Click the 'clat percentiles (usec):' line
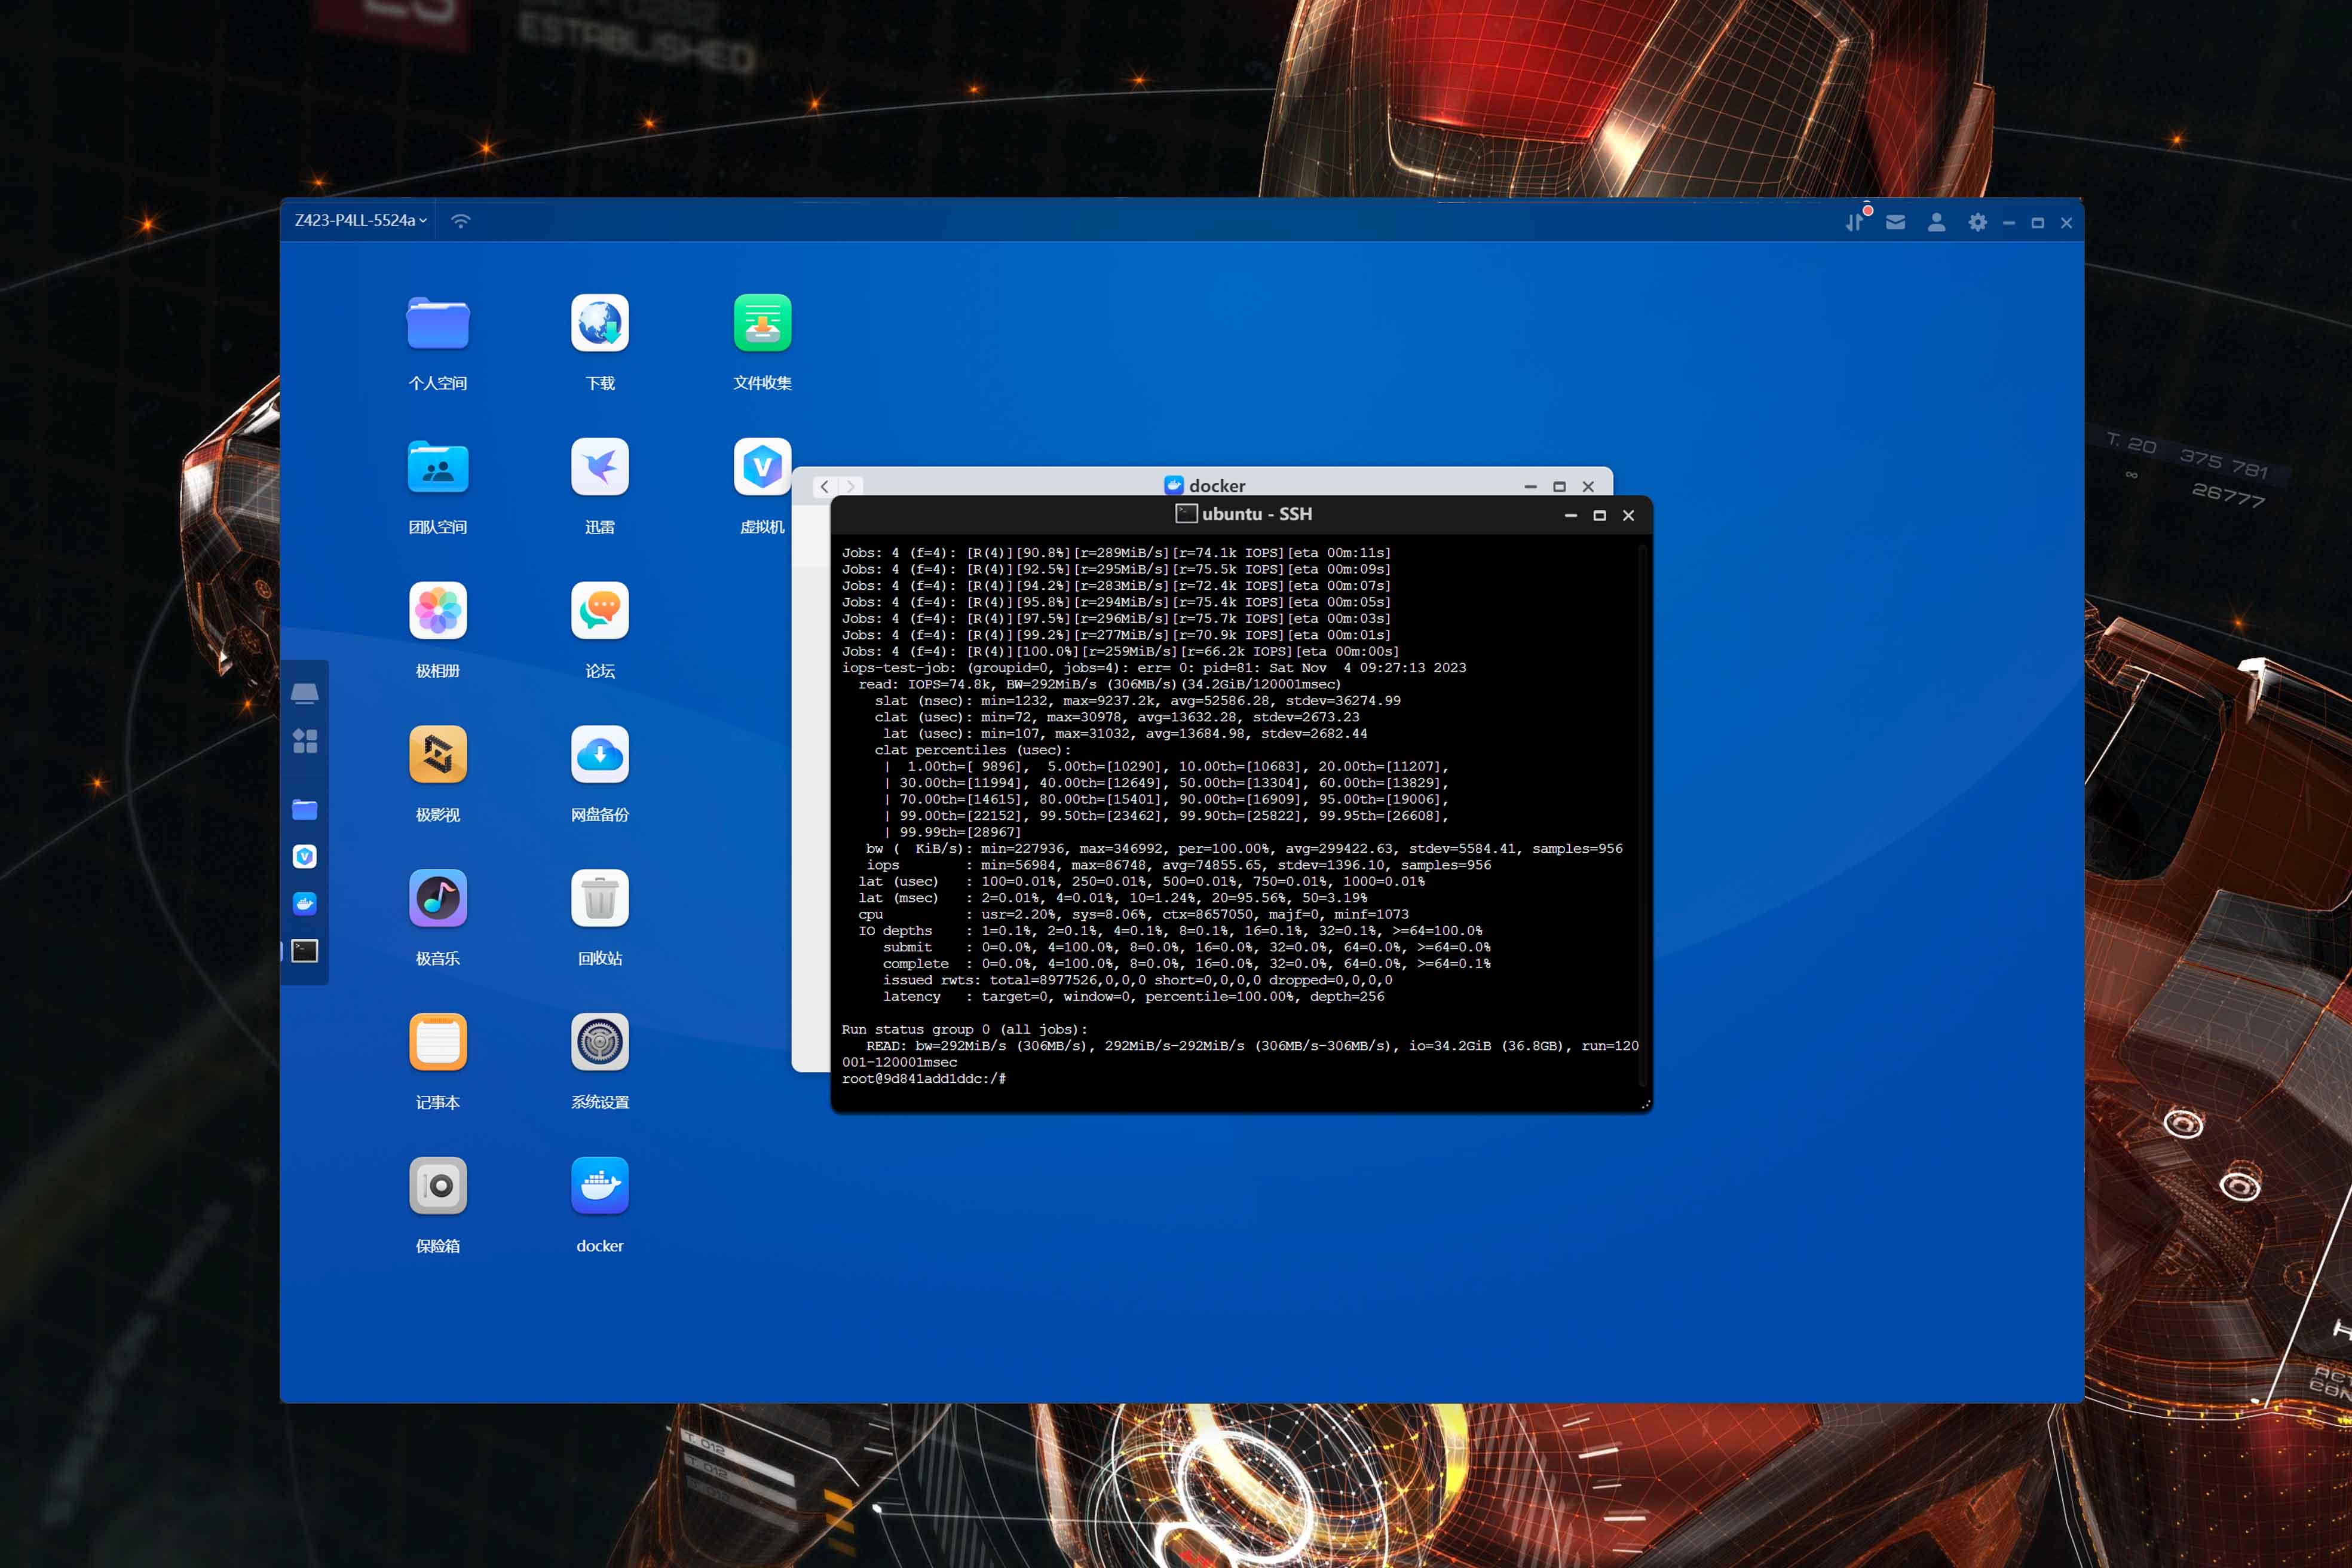This screenshot has height=1568, width=2352. (972, 751)
